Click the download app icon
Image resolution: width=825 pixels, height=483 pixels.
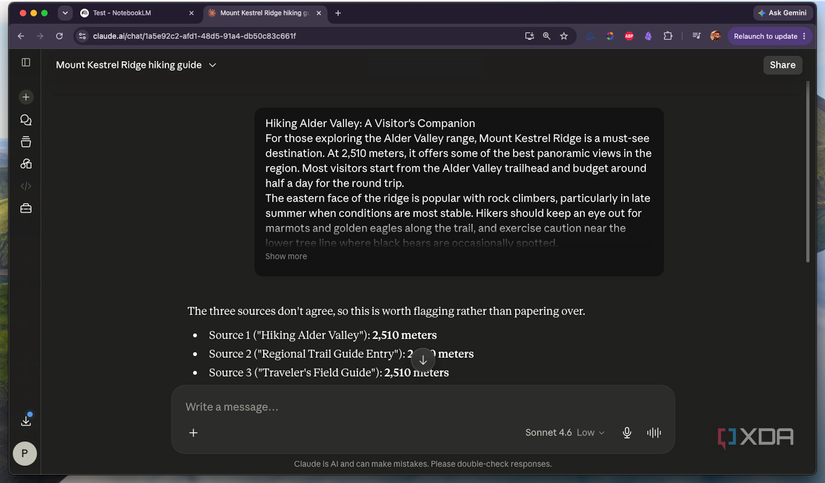click(x=26, y=420)
